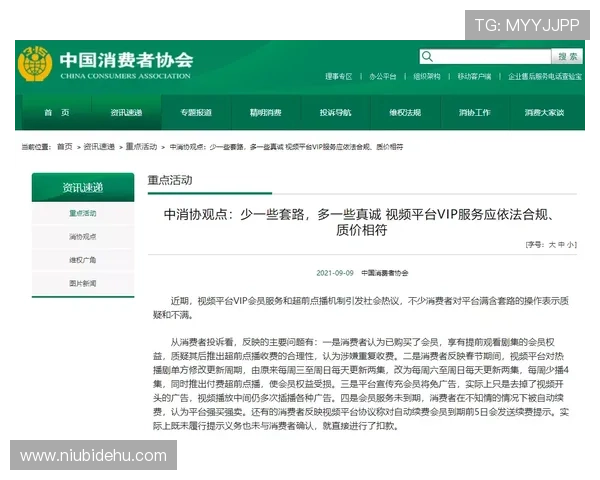
Task: Click the 搜索 search button
Action: (567, 57)
